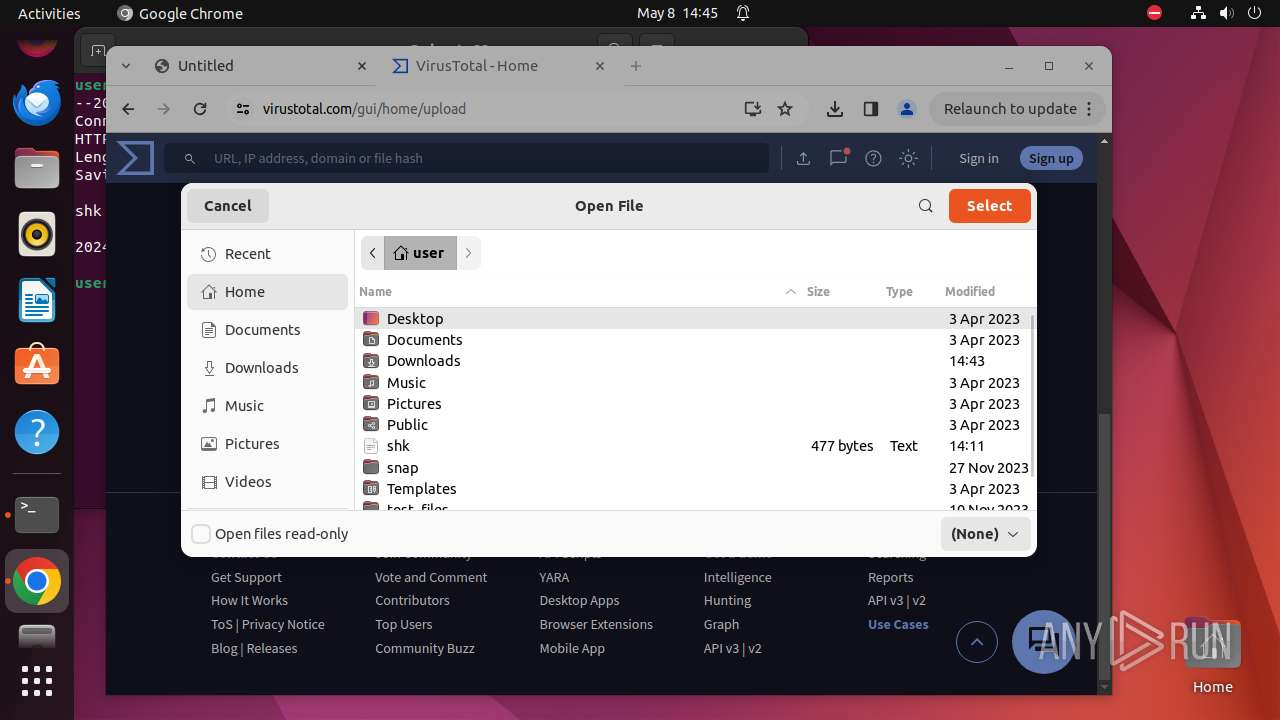Image resolution: width=1280 pixels, height=720 pixels.
Task: Click the user home path button
Action: click(x=420, y=253)
